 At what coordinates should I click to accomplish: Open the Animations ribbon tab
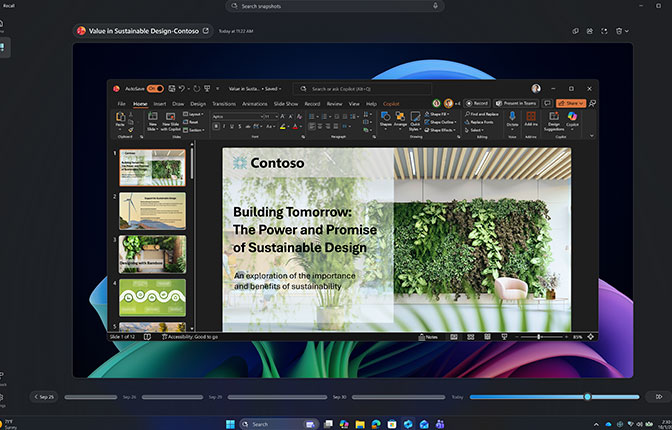[x=255, y=104]
